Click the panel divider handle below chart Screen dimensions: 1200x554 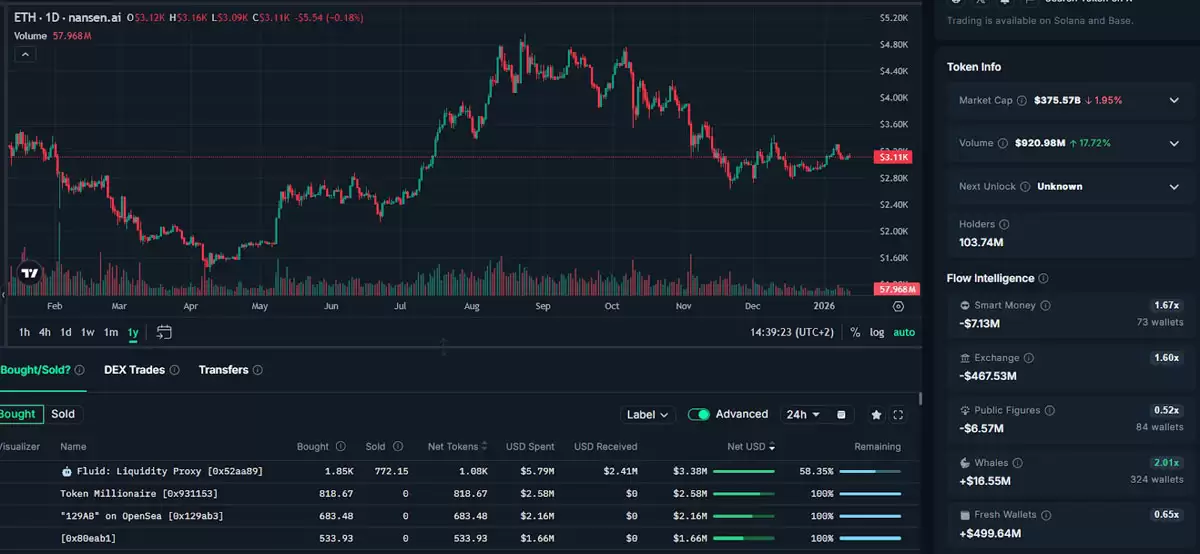tap(444, 347)
